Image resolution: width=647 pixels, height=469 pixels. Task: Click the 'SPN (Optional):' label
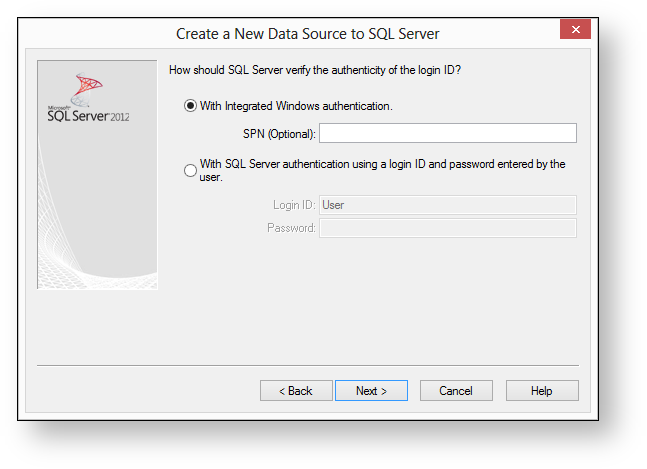click(x=279, y=134)
